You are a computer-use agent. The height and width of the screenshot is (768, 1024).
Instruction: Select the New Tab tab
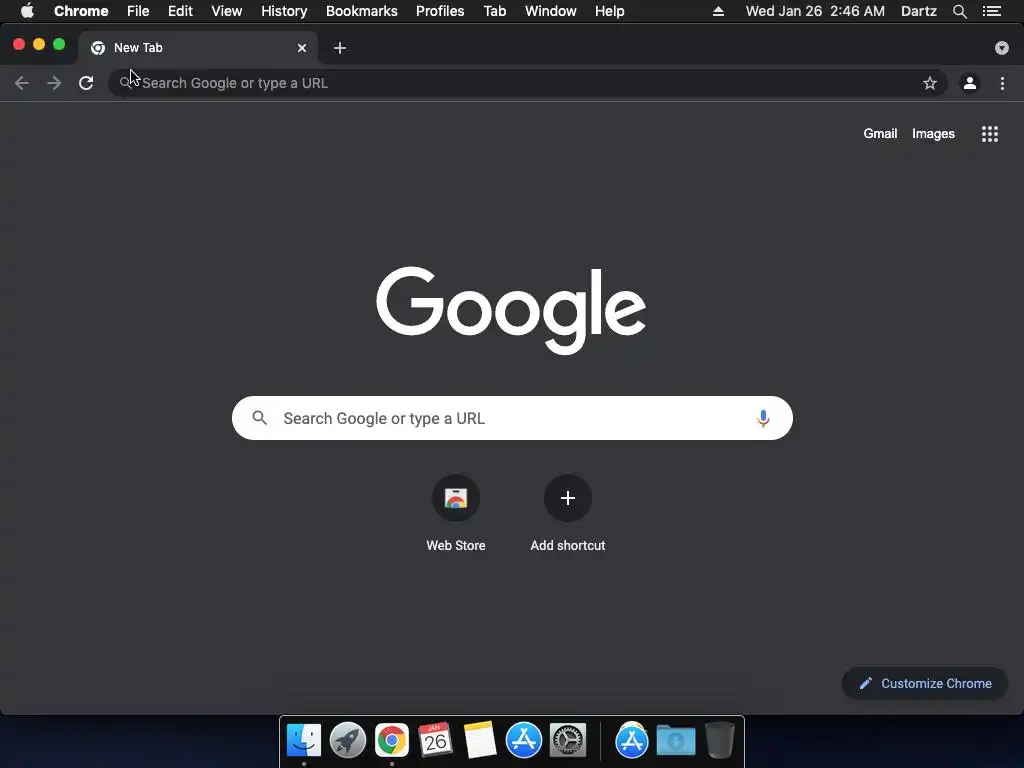pos(196,48)
